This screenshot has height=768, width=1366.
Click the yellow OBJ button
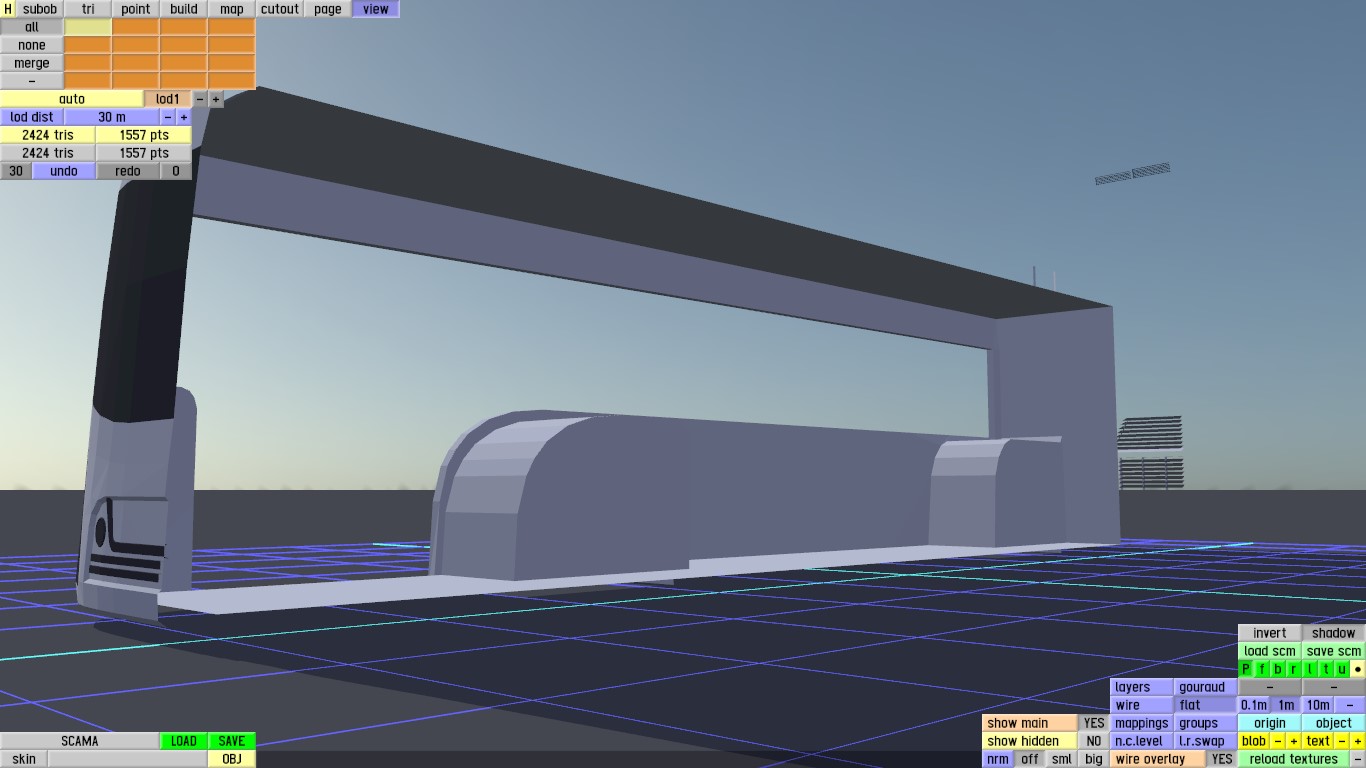point(232,759)
